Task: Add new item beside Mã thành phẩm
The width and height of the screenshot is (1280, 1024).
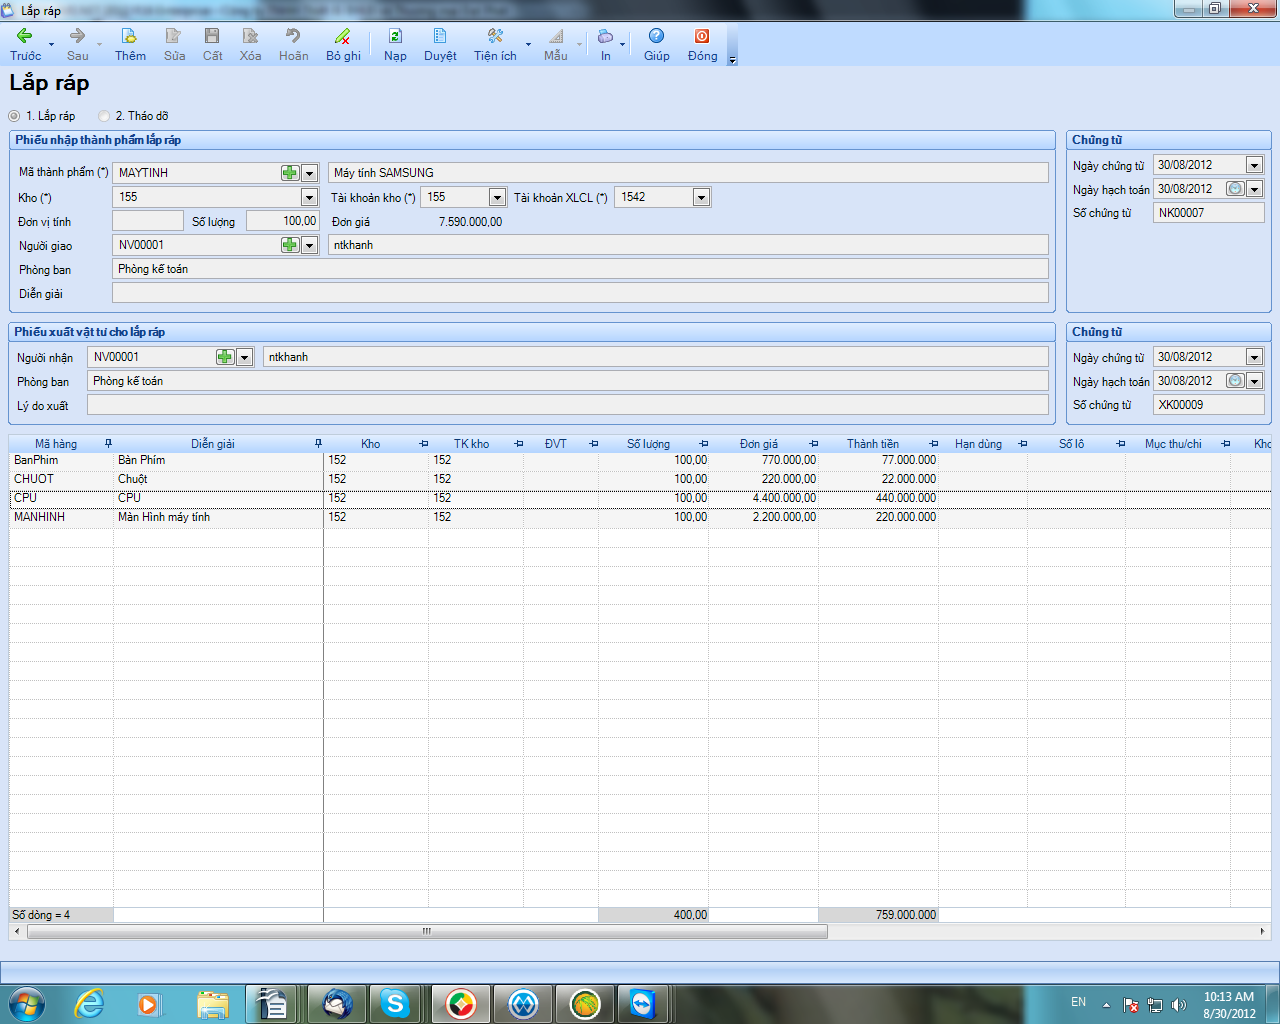Action: (290, 173)
